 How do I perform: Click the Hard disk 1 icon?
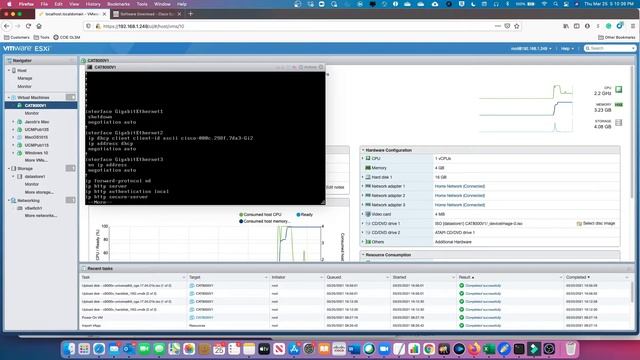coord(368,177)
